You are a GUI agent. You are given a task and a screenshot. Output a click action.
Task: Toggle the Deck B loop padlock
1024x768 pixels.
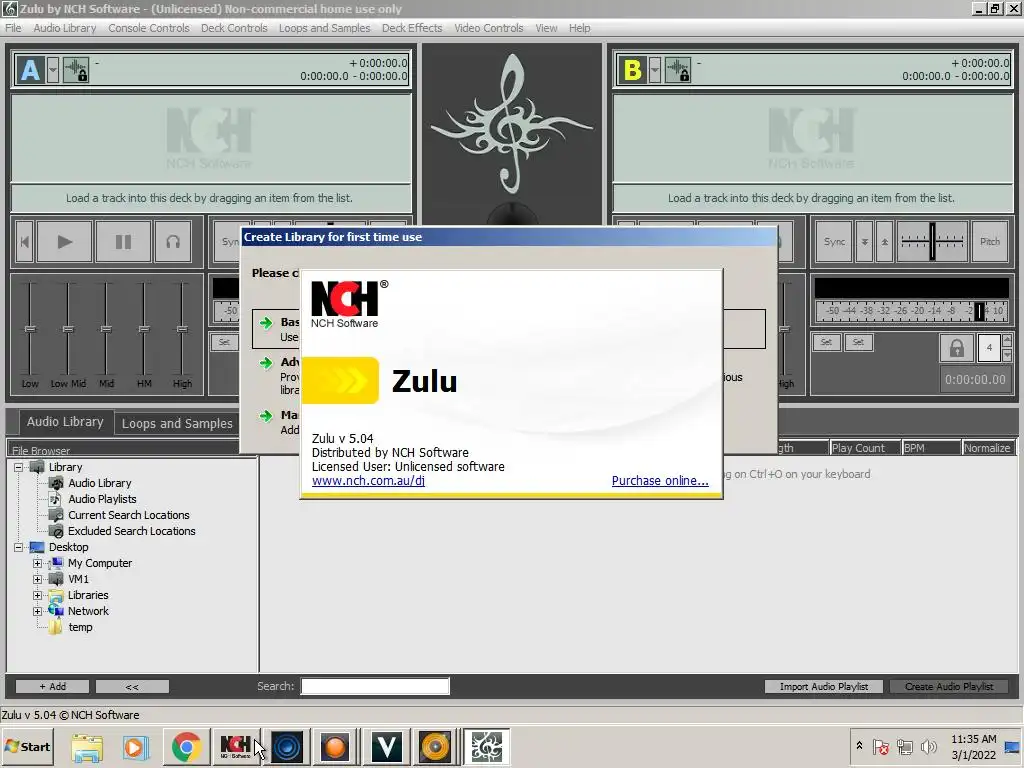956,348
